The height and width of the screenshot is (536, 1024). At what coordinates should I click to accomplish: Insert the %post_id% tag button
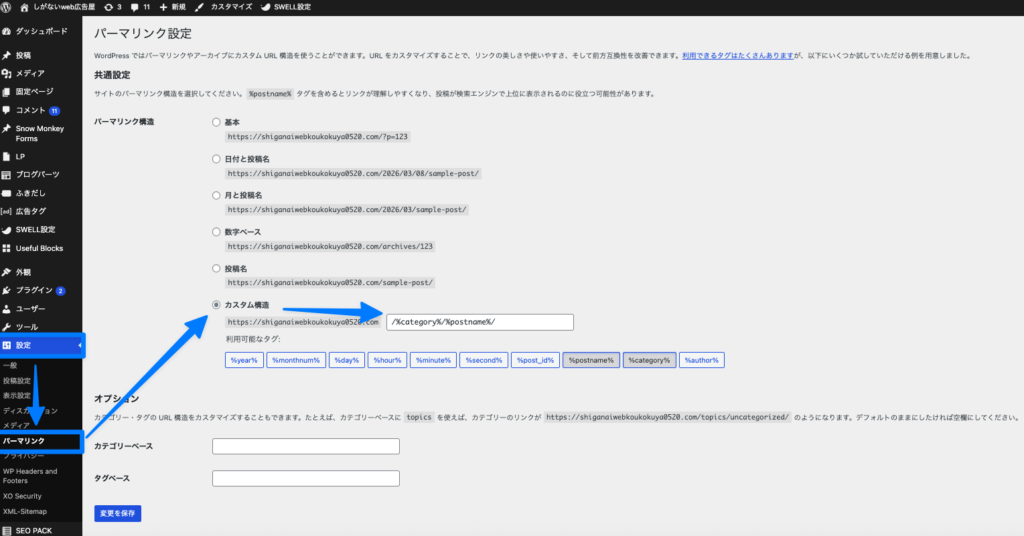click(x=535, y=360)
